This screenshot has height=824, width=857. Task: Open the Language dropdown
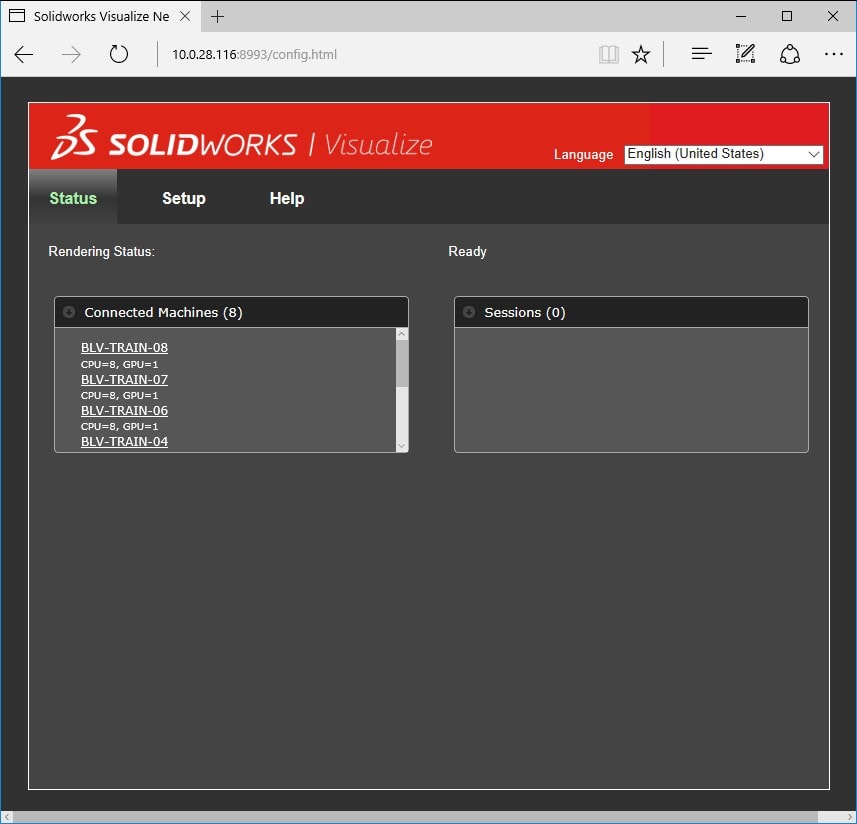(x=723, y=154)
